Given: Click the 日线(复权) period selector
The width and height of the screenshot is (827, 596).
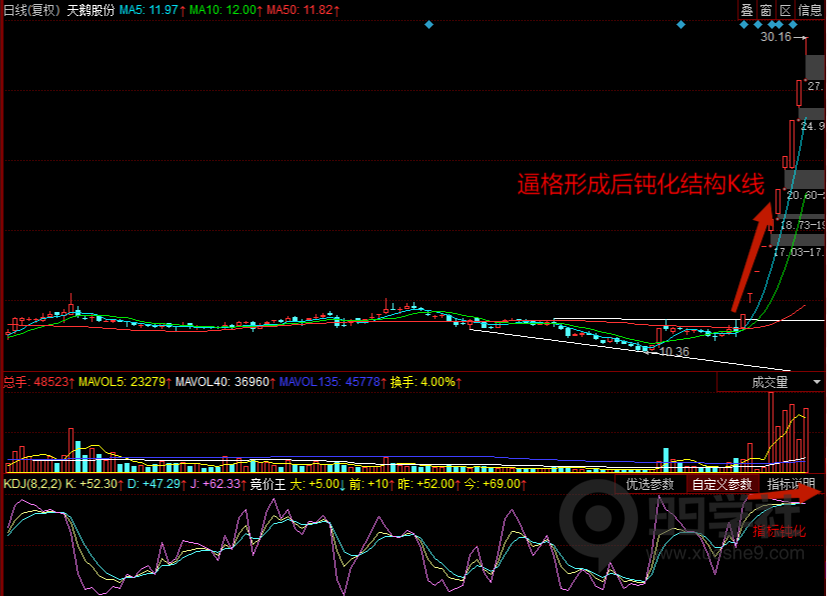Looking at the screenshot, I should [x=32, y=10].
